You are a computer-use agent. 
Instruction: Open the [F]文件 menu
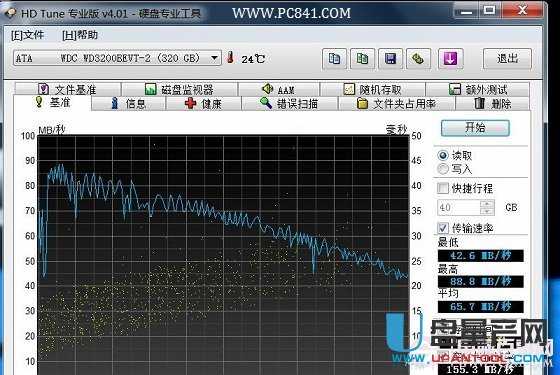tap(28, 35)
